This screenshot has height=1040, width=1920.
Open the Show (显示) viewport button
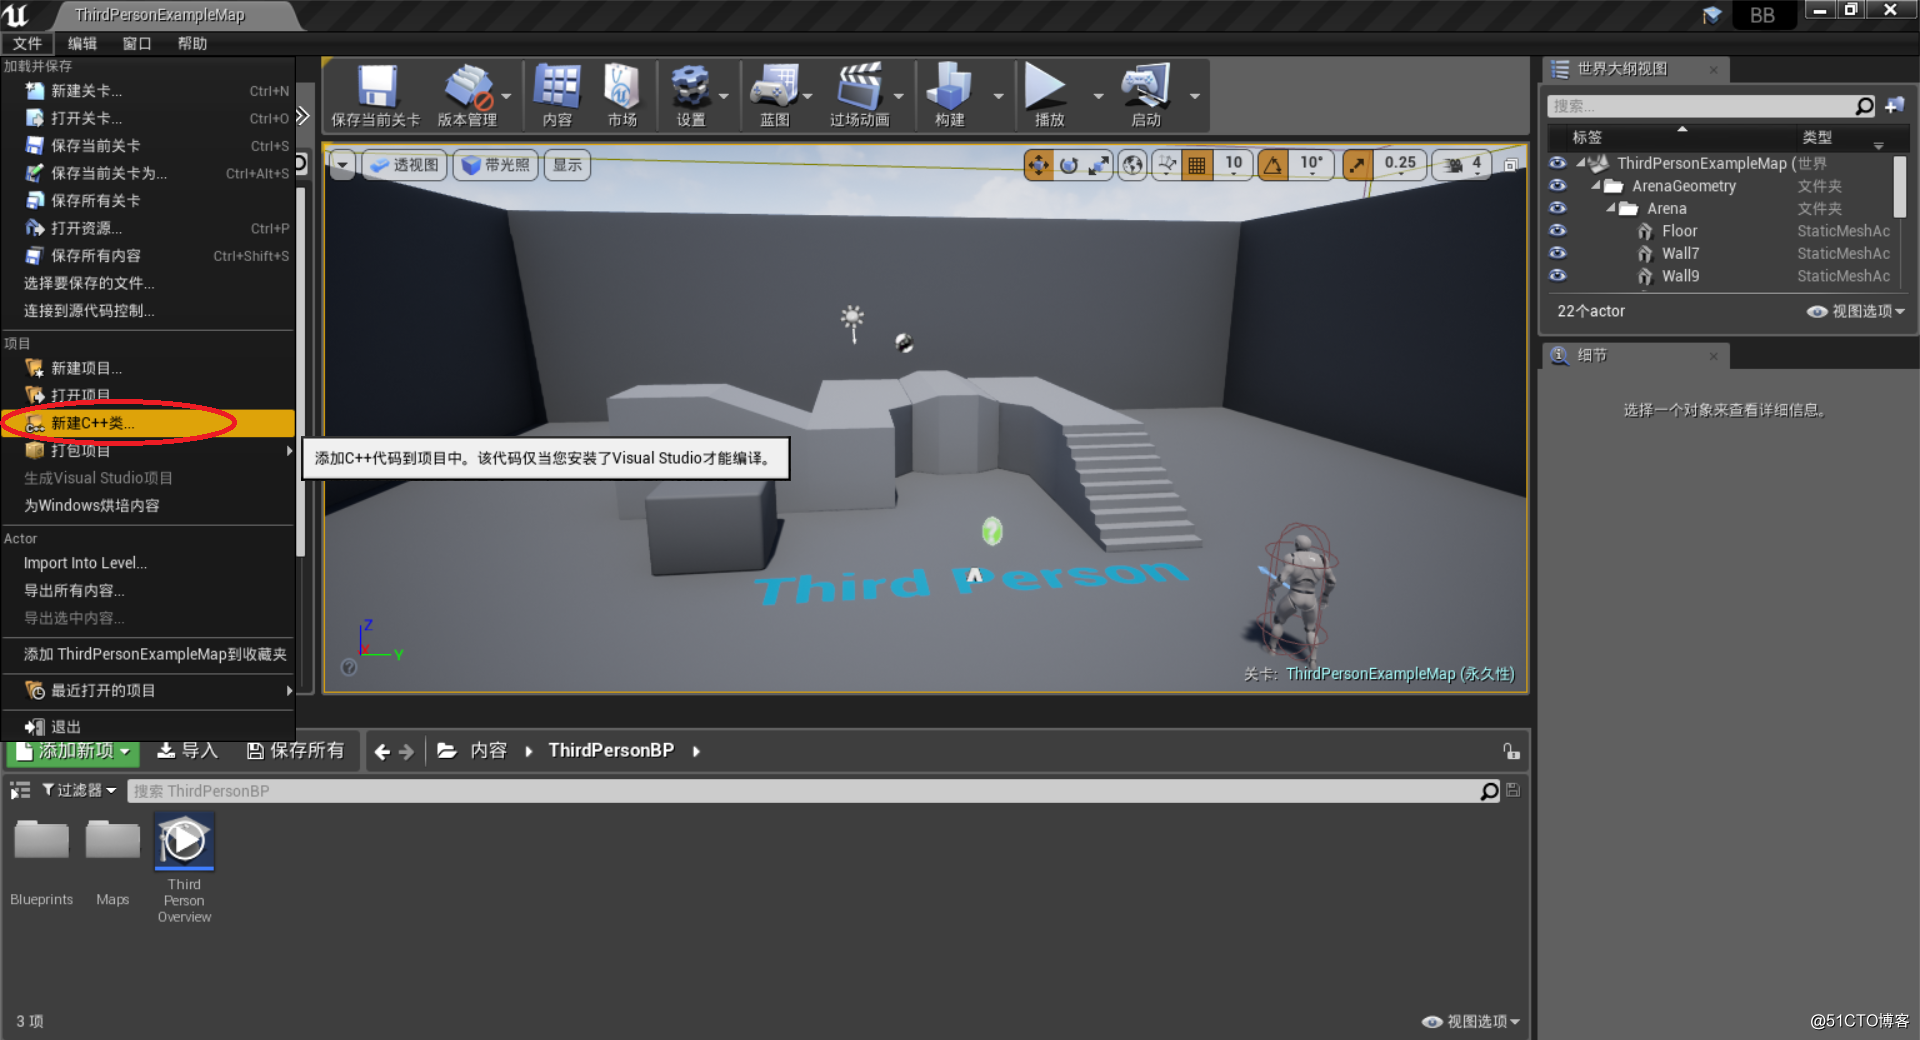[567, 165]
